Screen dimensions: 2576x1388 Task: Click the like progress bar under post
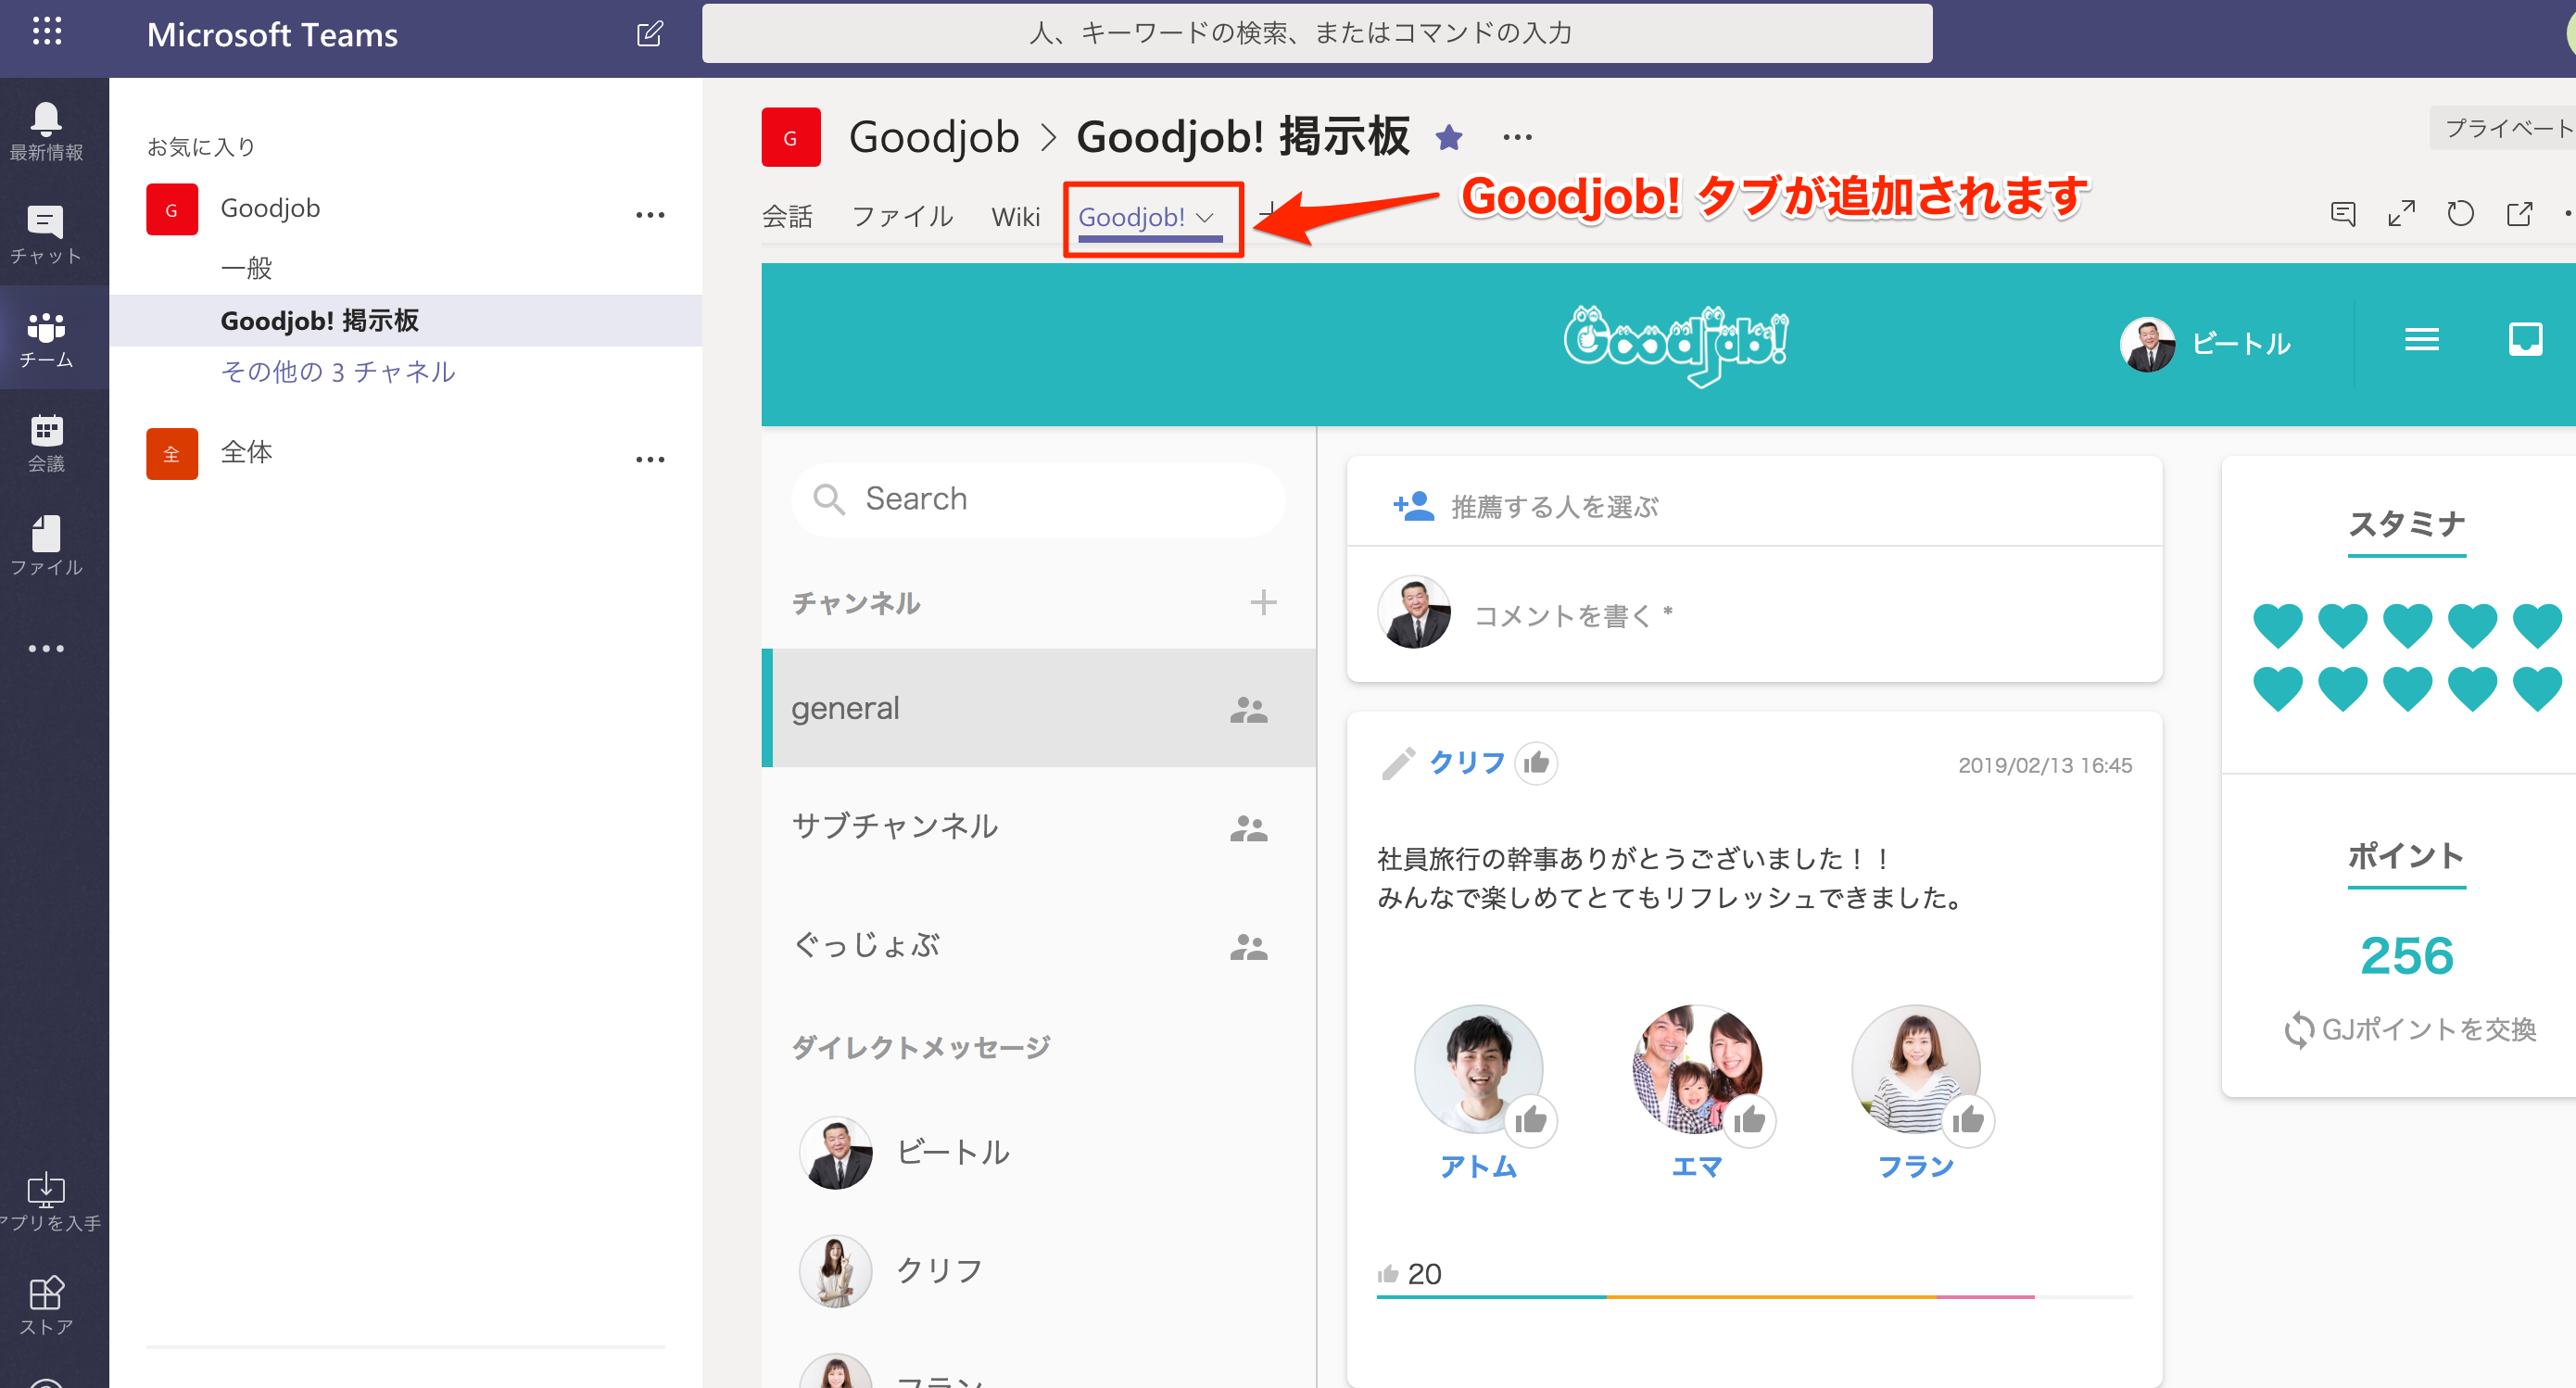[x=1754, y=1297]
